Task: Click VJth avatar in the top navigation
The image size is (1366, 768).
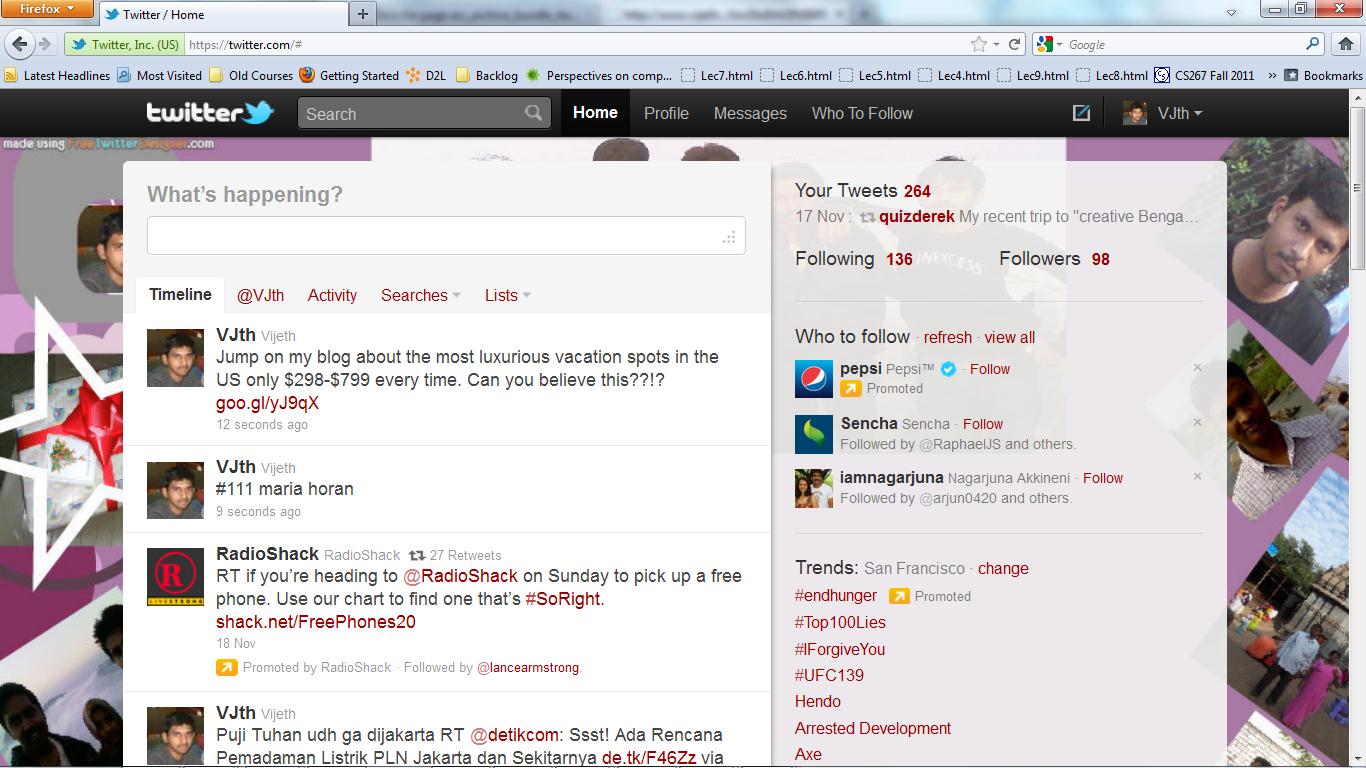Action: coord(1134,113)
